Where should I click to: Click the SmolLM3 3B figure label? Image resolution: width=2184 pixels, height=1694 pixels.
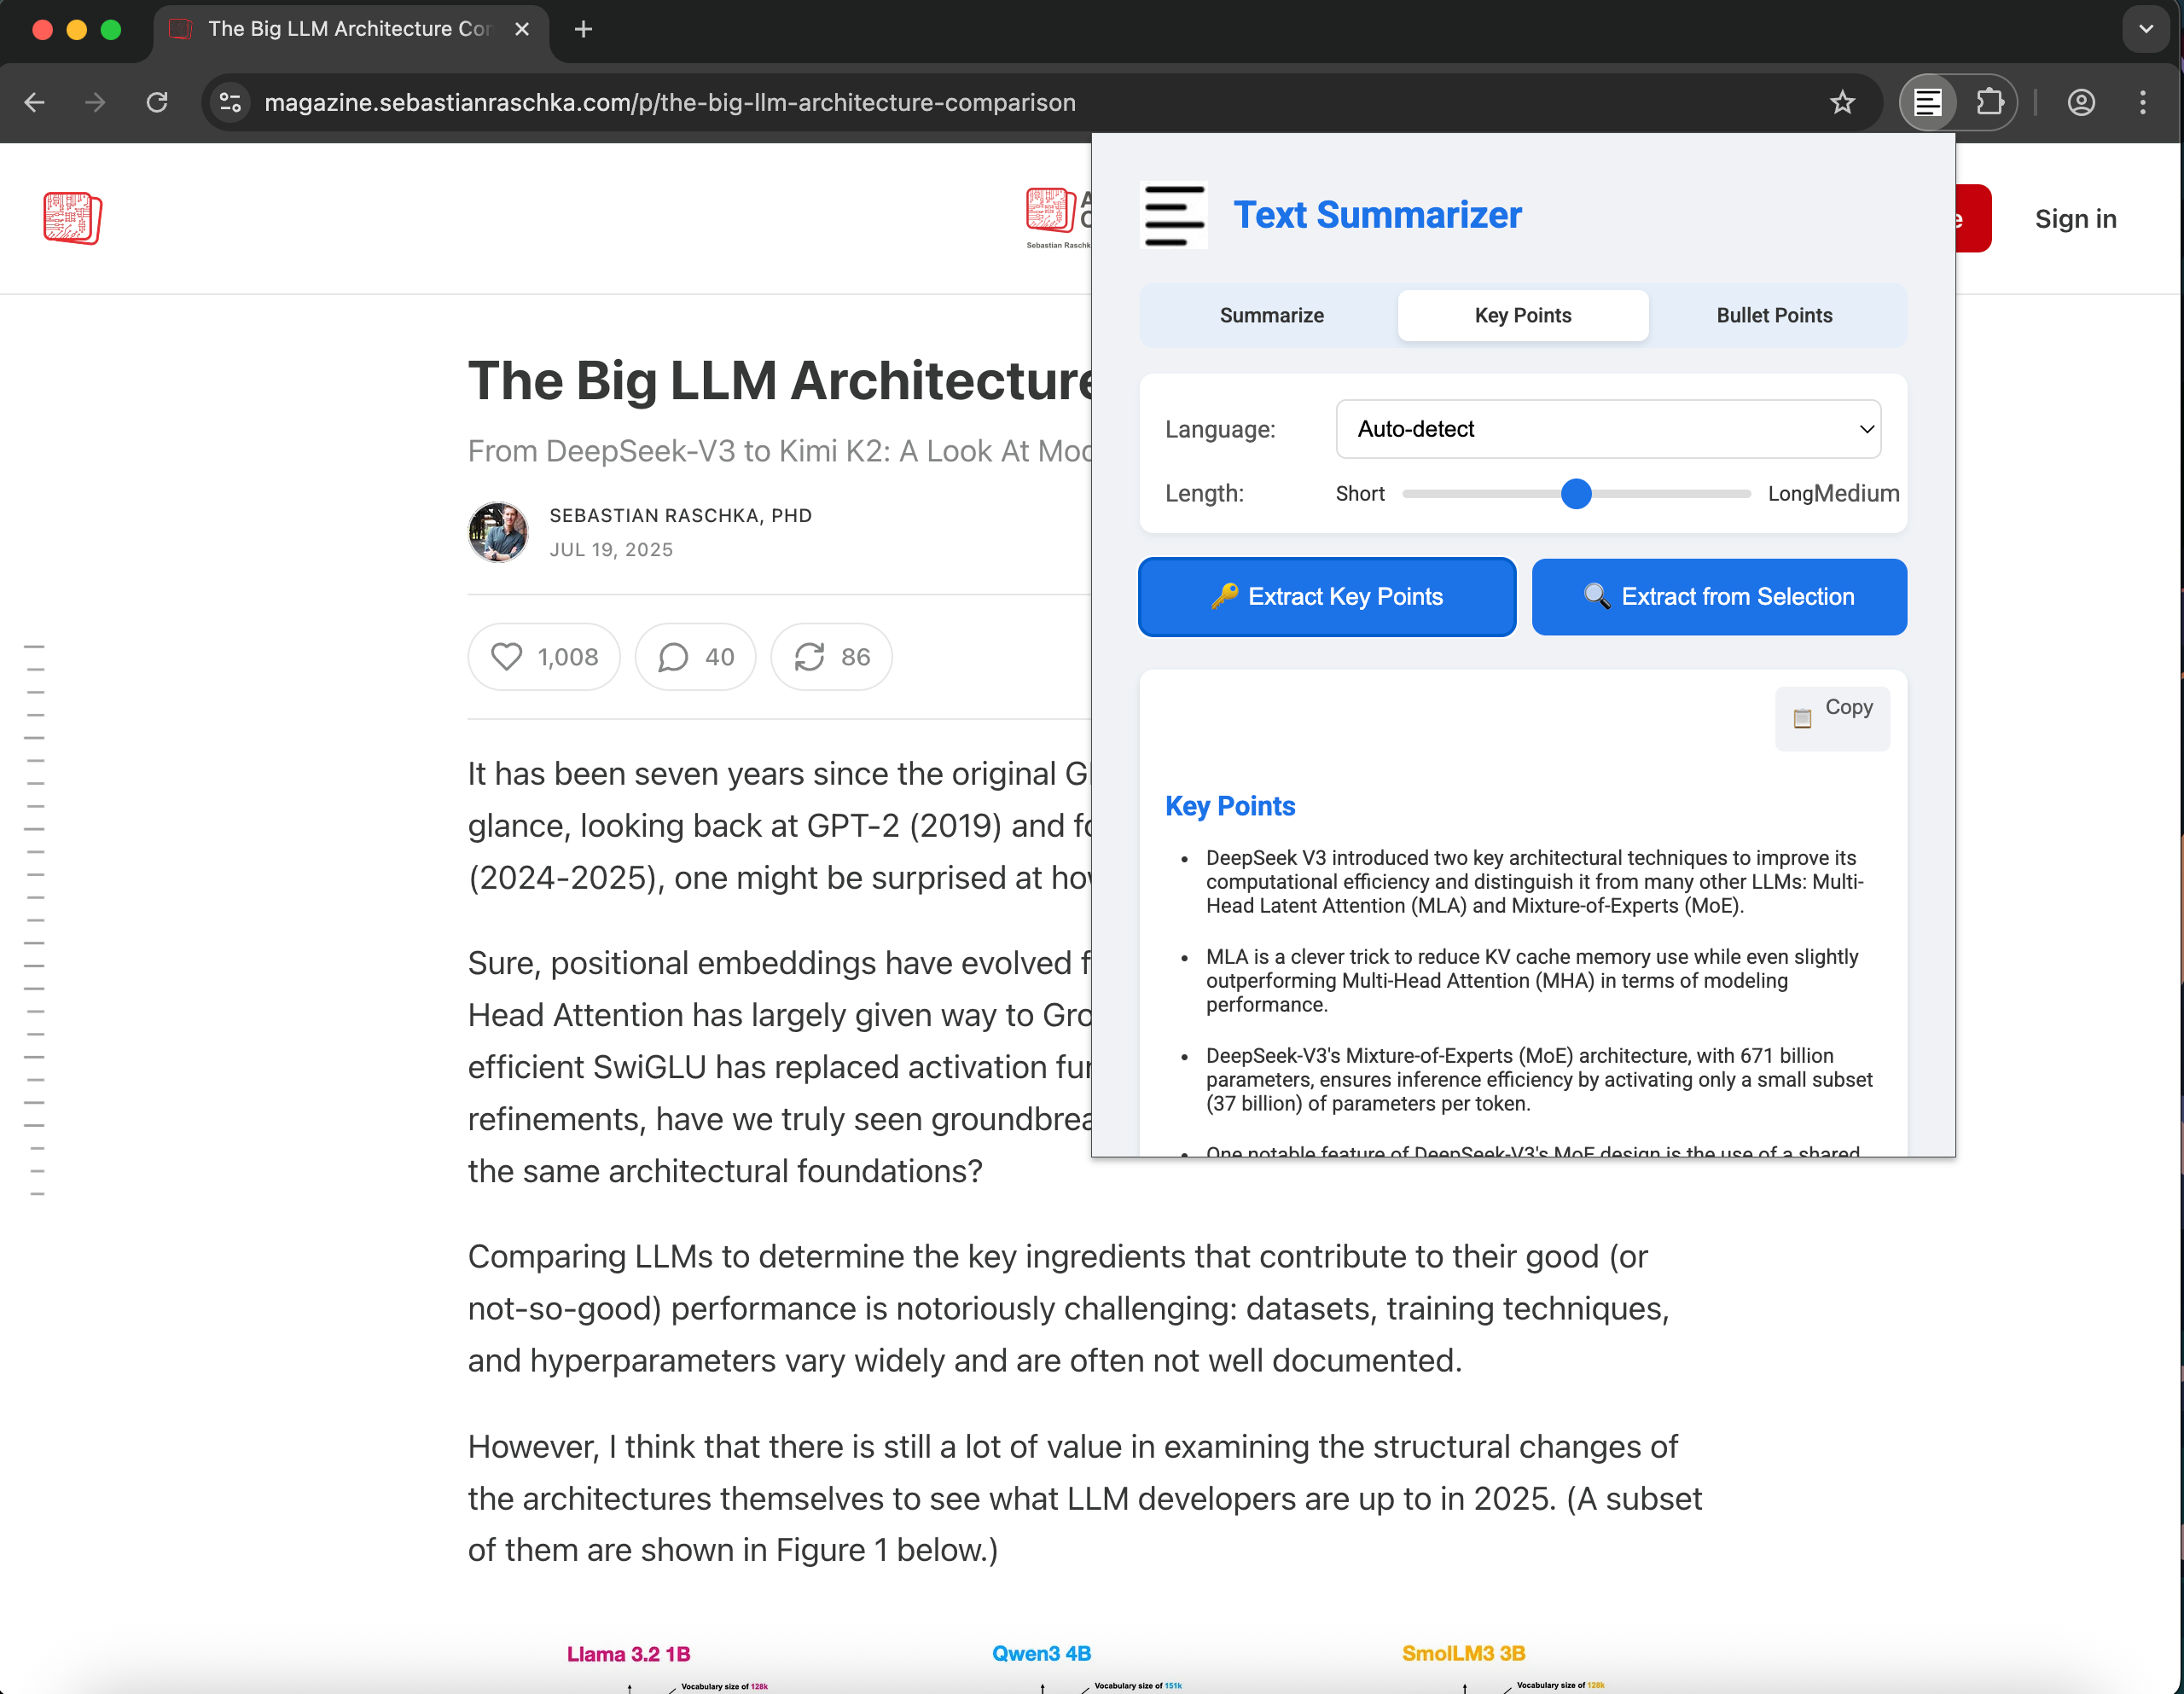[1464, 1654]
